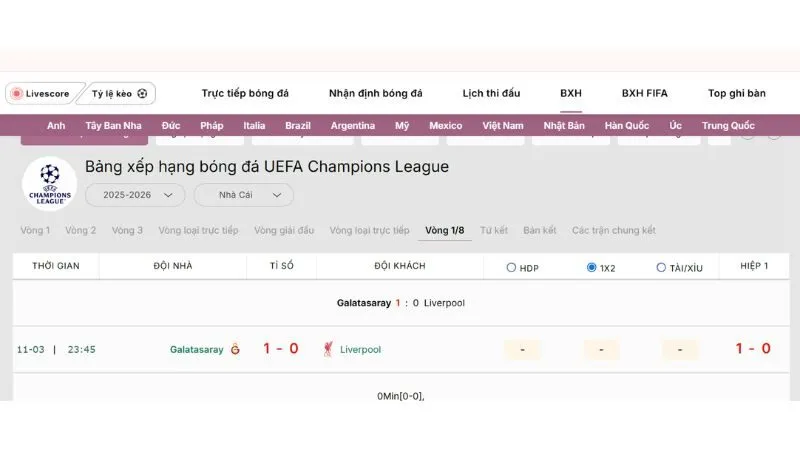Screen dimensions: 800x450
Task: Expand the Nhà Cái dropdown
Action: 243,195
